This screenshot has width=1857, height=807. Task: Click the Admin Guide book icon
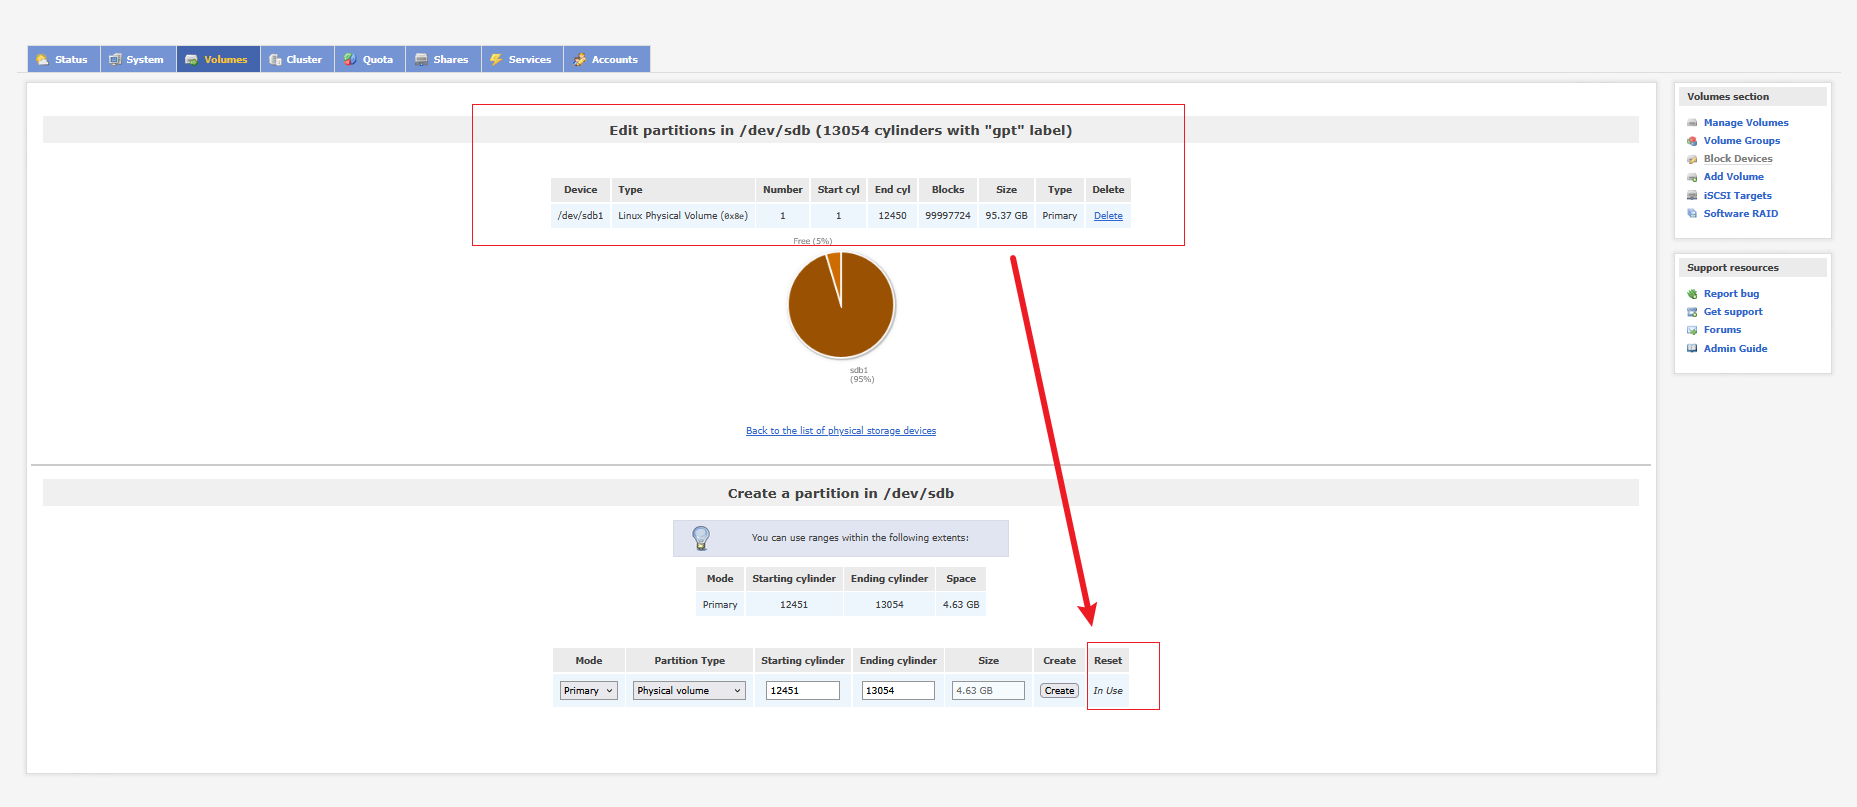tap(1692, 349)
